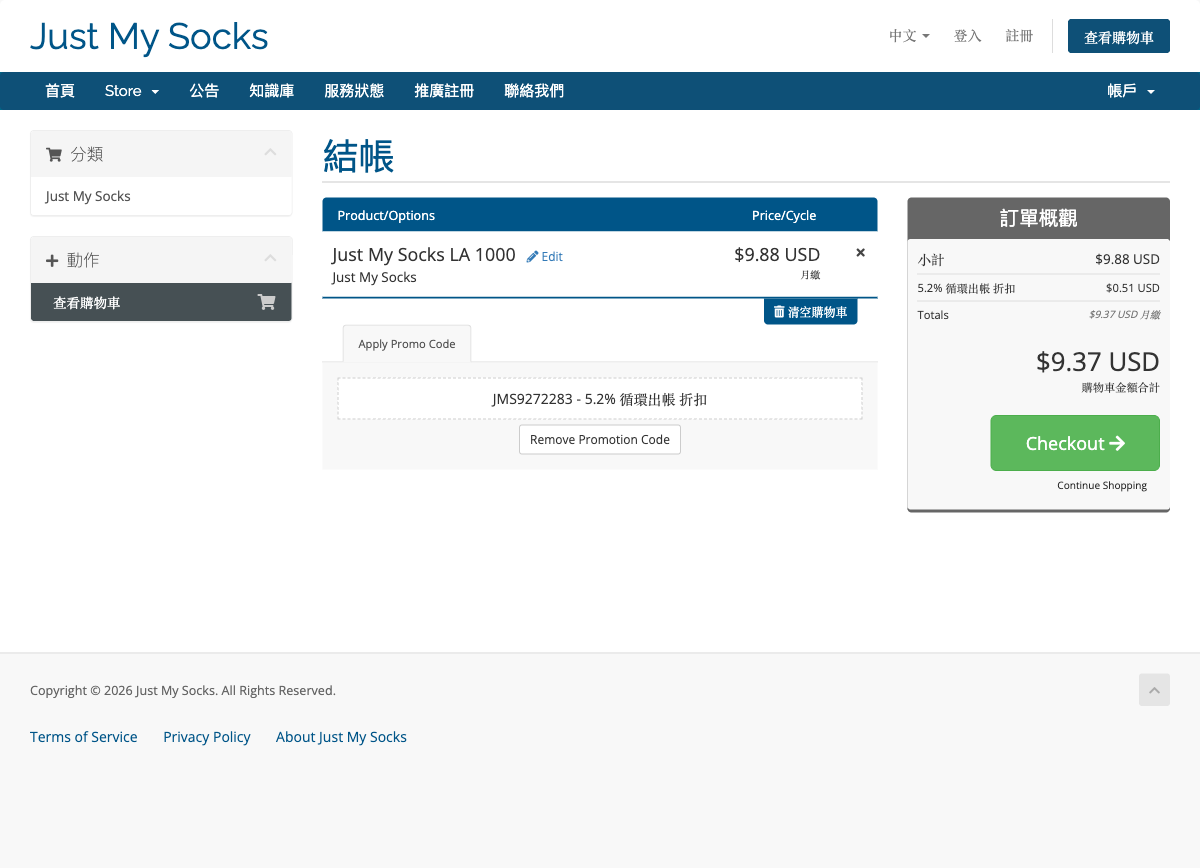Viewport: 1200px width, 868px height.
Task: Click the cart icon in sidebar 查看購物車 row
Action: tap(266, 302)
